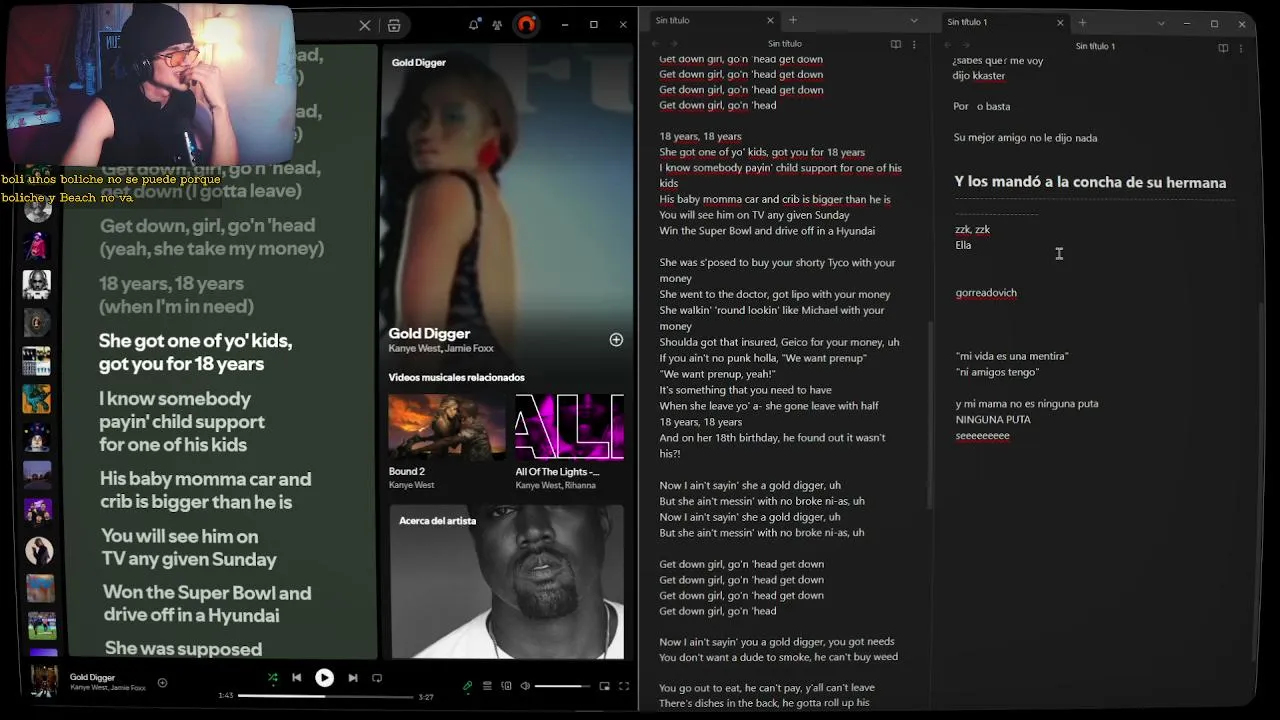Expand tab list dropdown in 'Sin título 1' window
Image resolution: width=1280 pixels, height=720 pixels.
tap(1161, 23)
